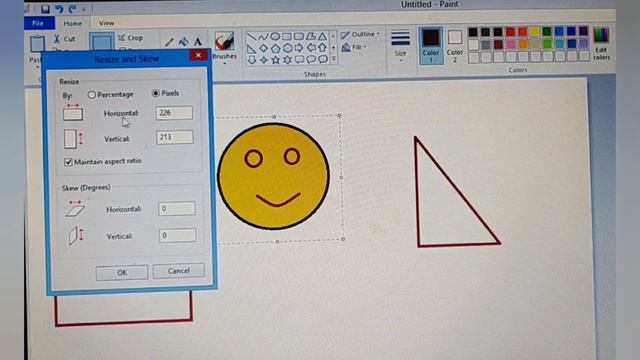Click the Skew Vertical degrees field
This screenshot has width=640, height=360.
click(x=178, y=236)
